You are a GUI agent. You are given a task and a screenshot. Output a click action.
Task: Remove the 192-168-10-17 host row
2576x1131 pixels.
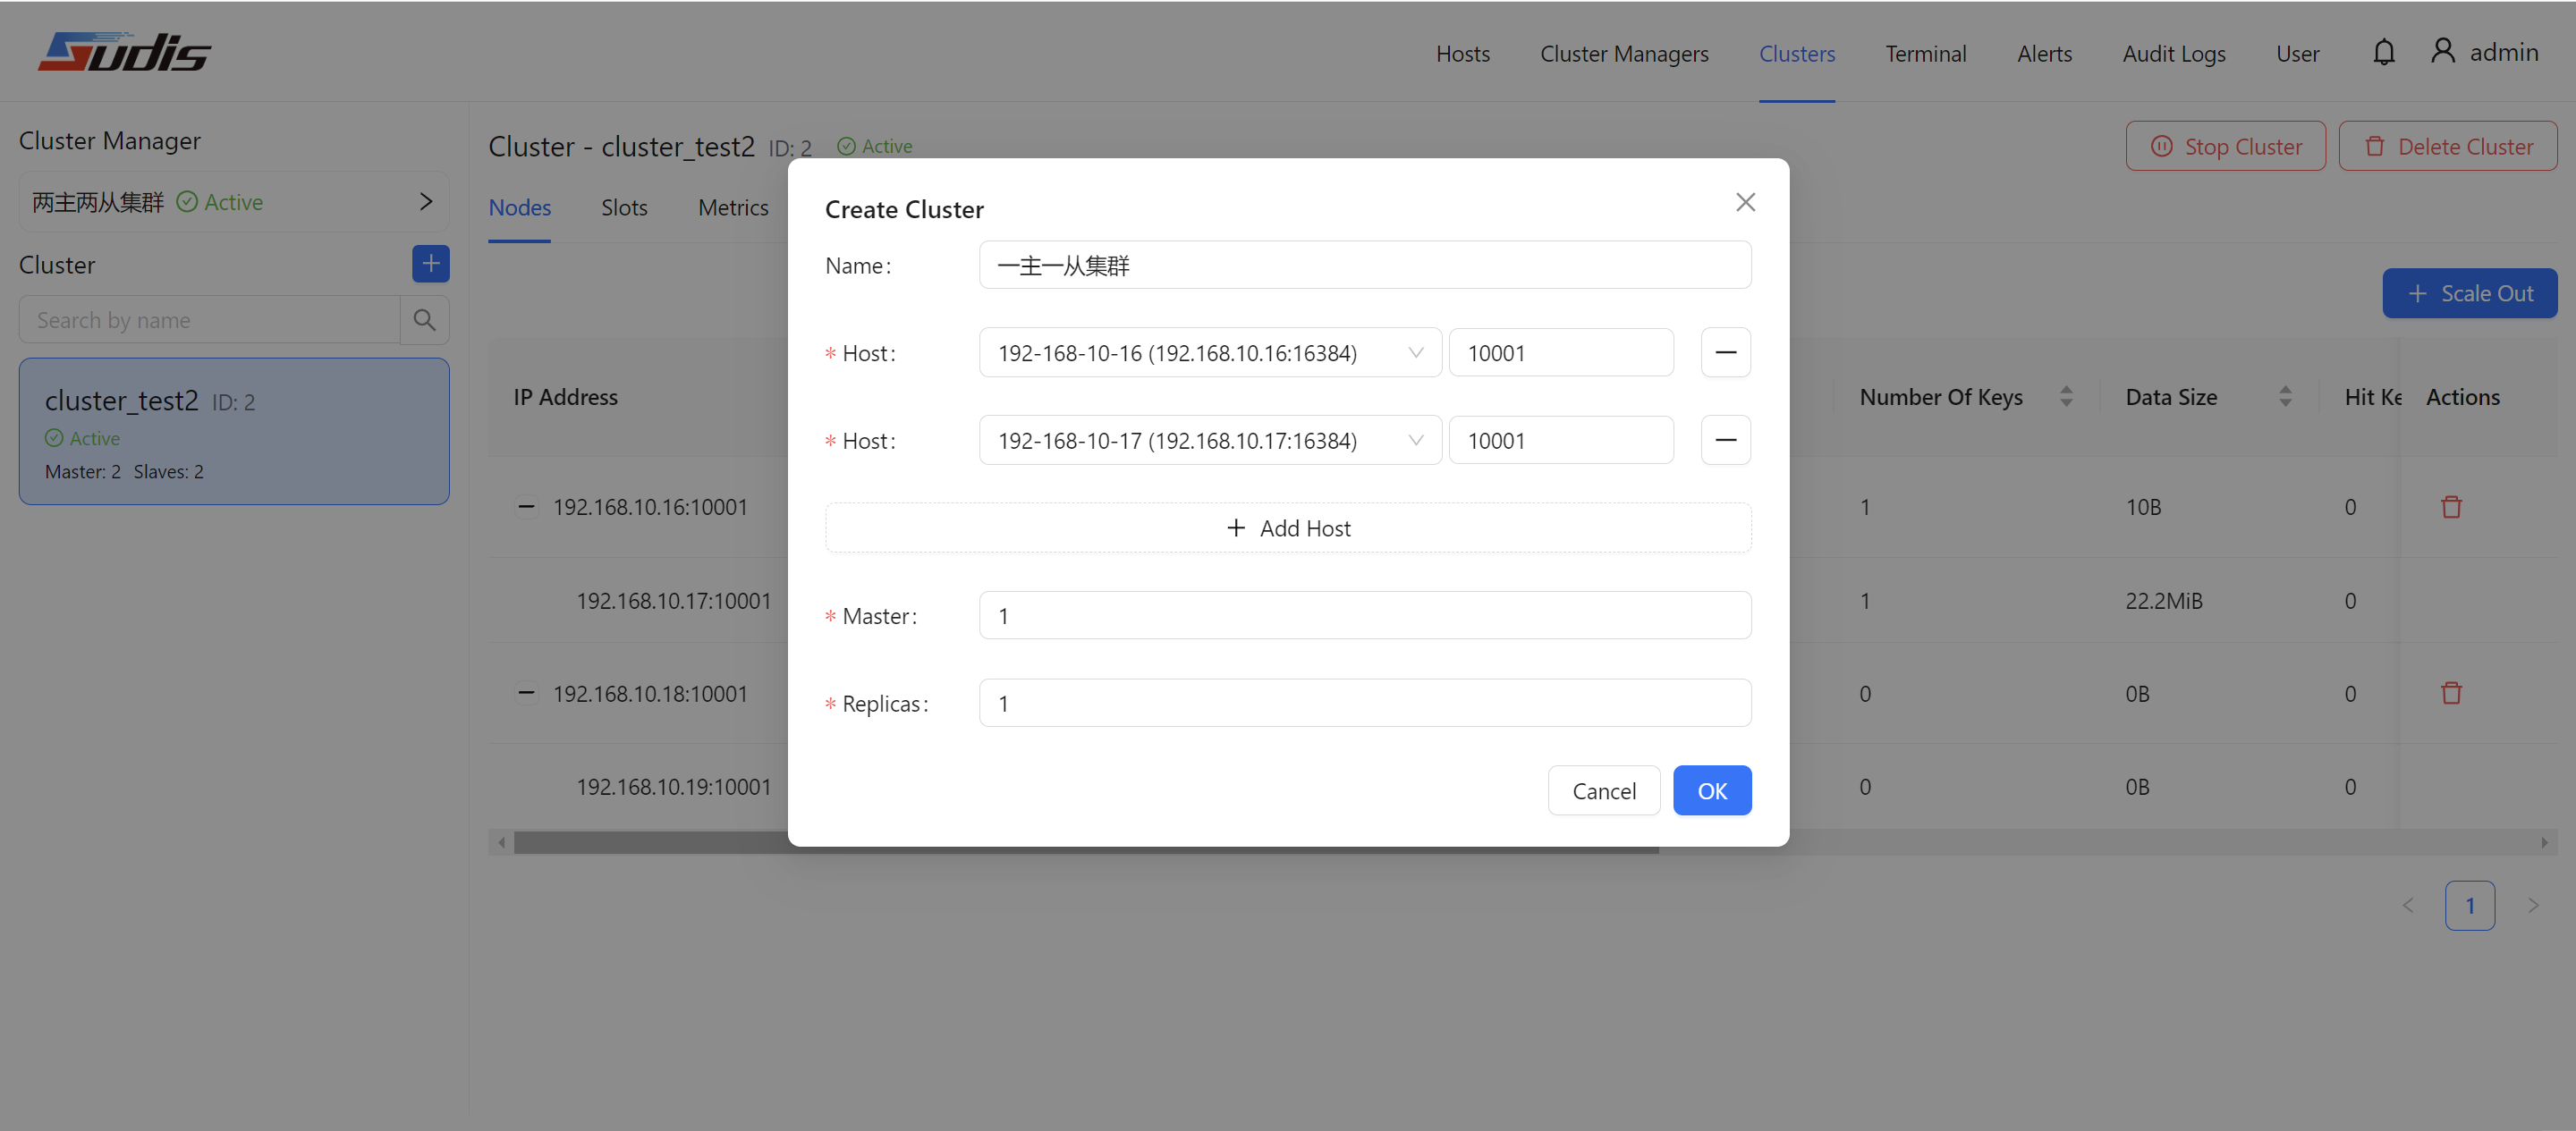pyautogui.click(x=1726, y=440)
